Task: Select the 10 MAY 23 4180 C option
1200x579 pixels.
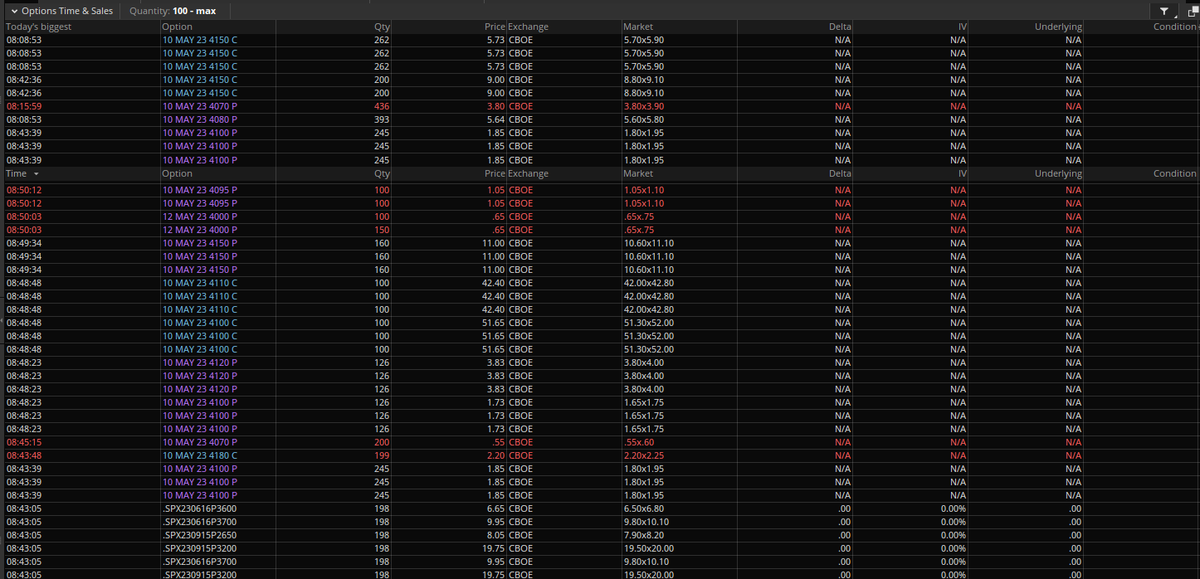Action: (x=200, y=455)
